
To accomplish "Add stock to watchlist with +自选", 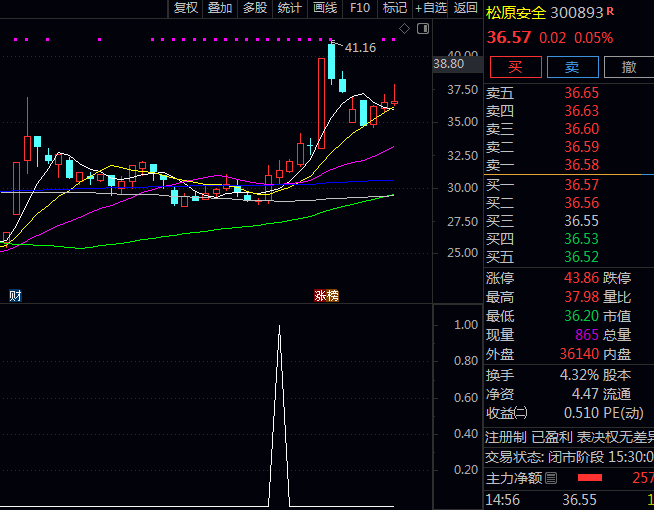I will coord(431,8).
